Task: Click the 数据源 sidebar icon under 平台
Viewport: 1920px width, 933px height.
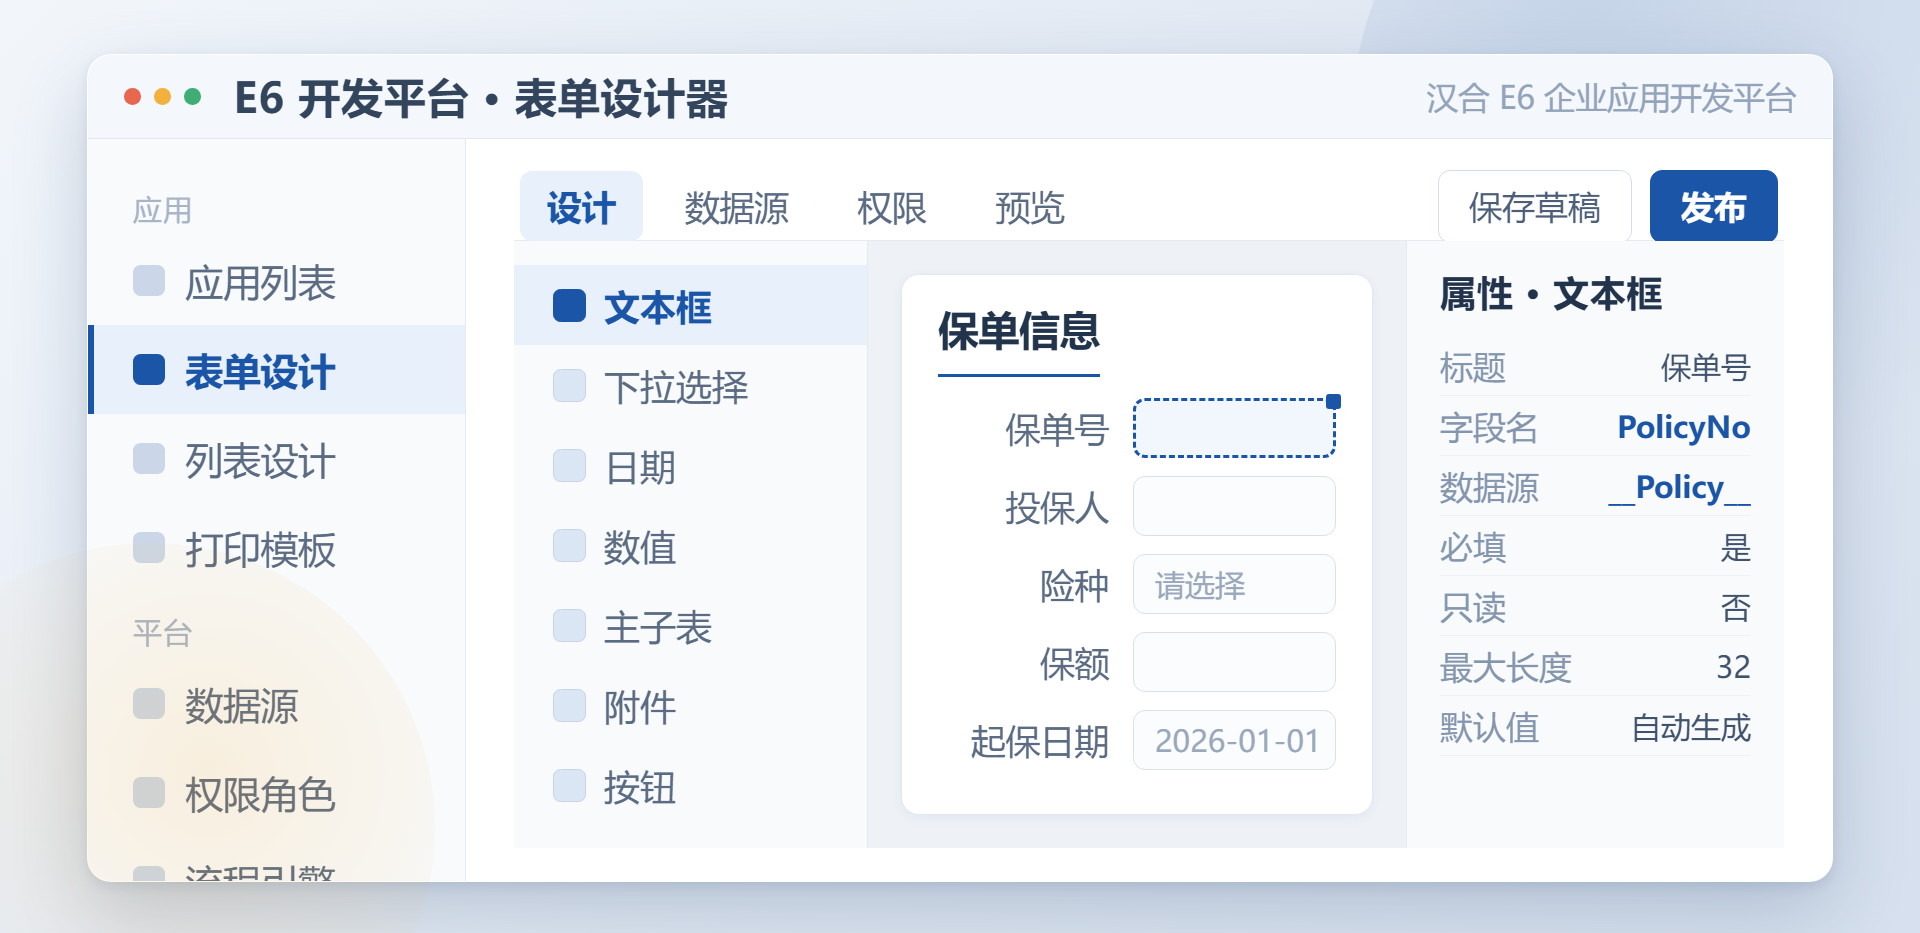Action: pos(149,704)
